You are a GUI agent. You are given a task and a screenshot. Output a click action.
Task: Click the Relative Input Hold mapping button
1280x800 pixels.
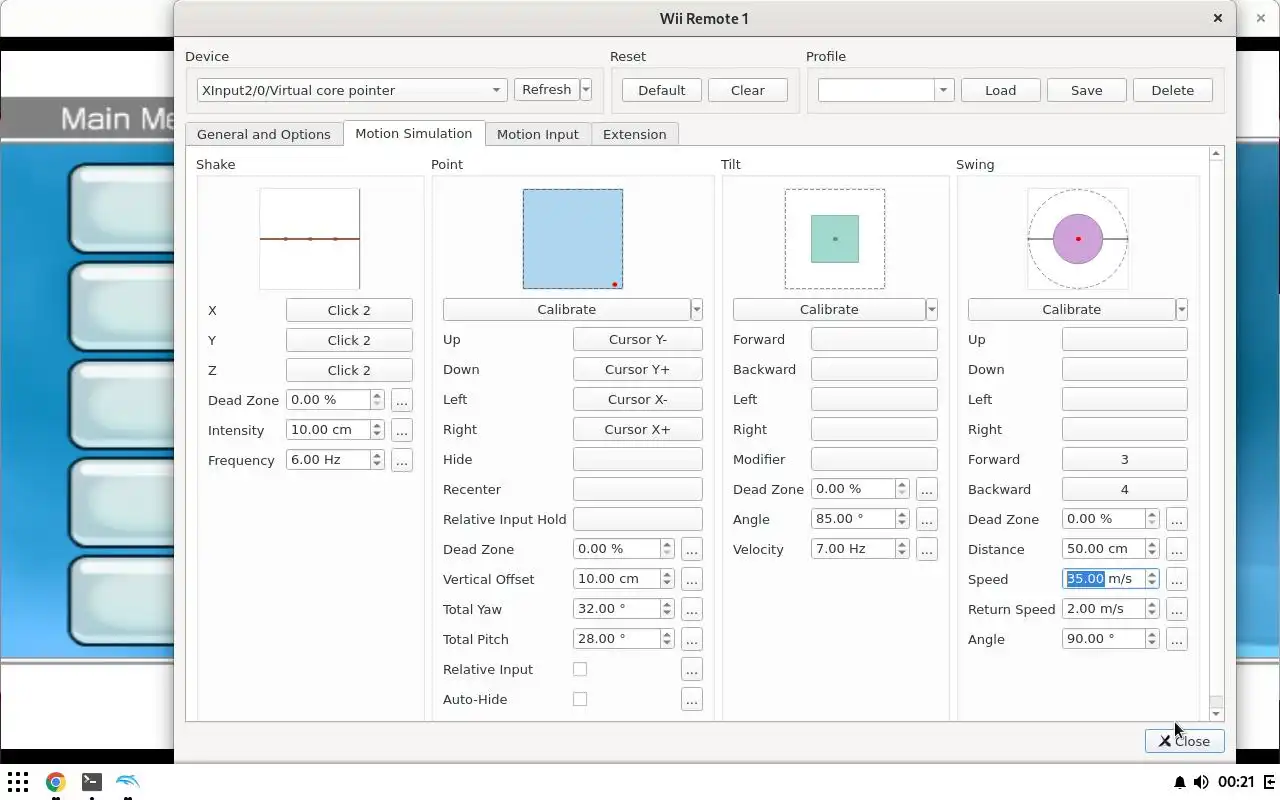[638, 519]
